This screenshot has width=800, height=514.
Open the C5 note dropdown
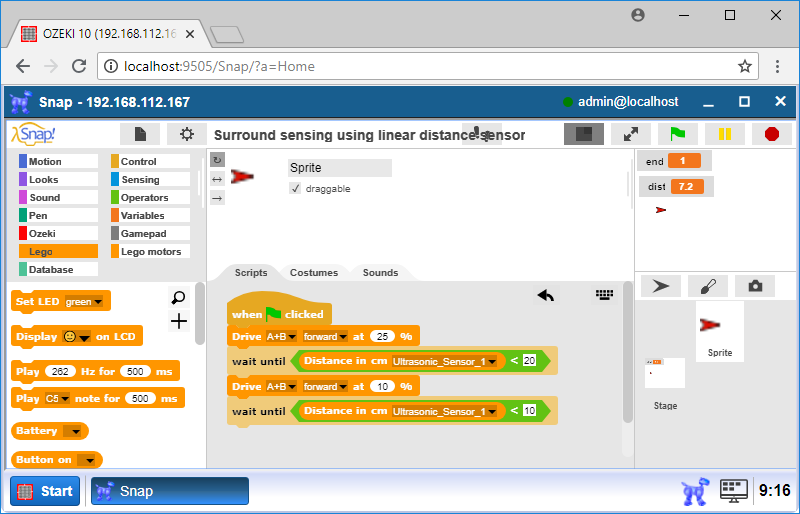coord(57,399)
